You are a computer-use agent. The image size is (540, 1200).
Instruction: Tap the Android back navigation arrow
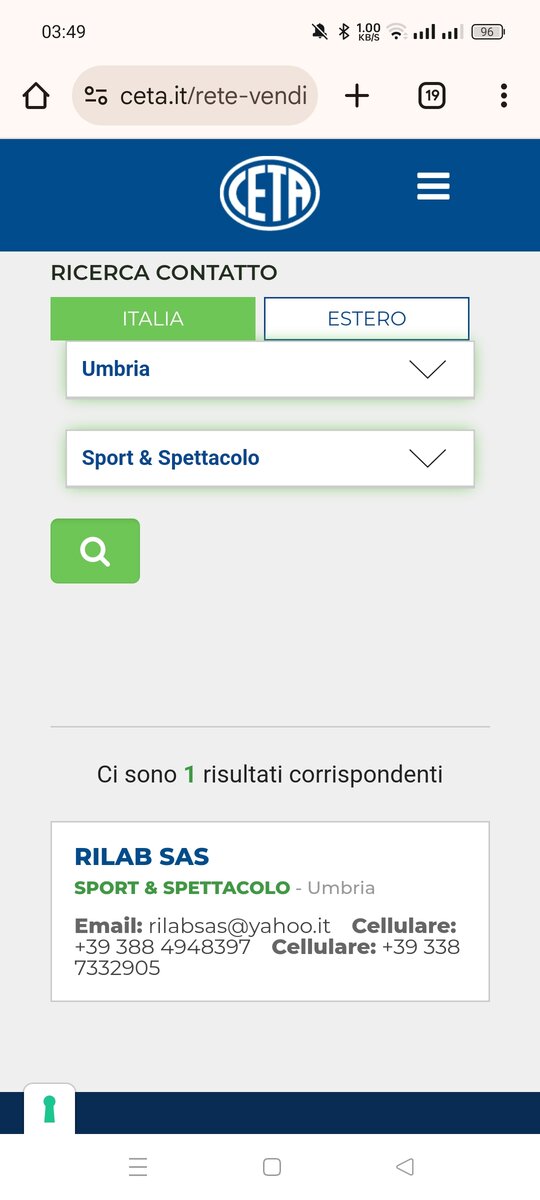coord(405,1166)
